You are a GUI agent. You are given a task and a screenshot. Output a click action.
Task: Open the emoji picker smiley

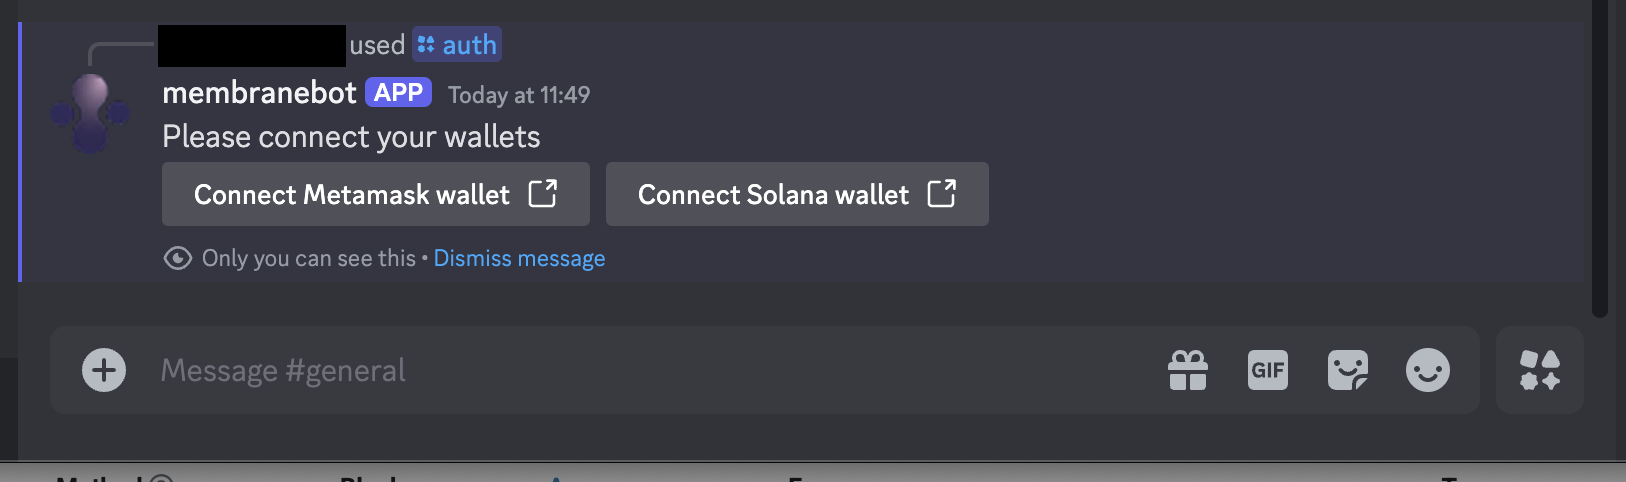(x=1428, y=370)
